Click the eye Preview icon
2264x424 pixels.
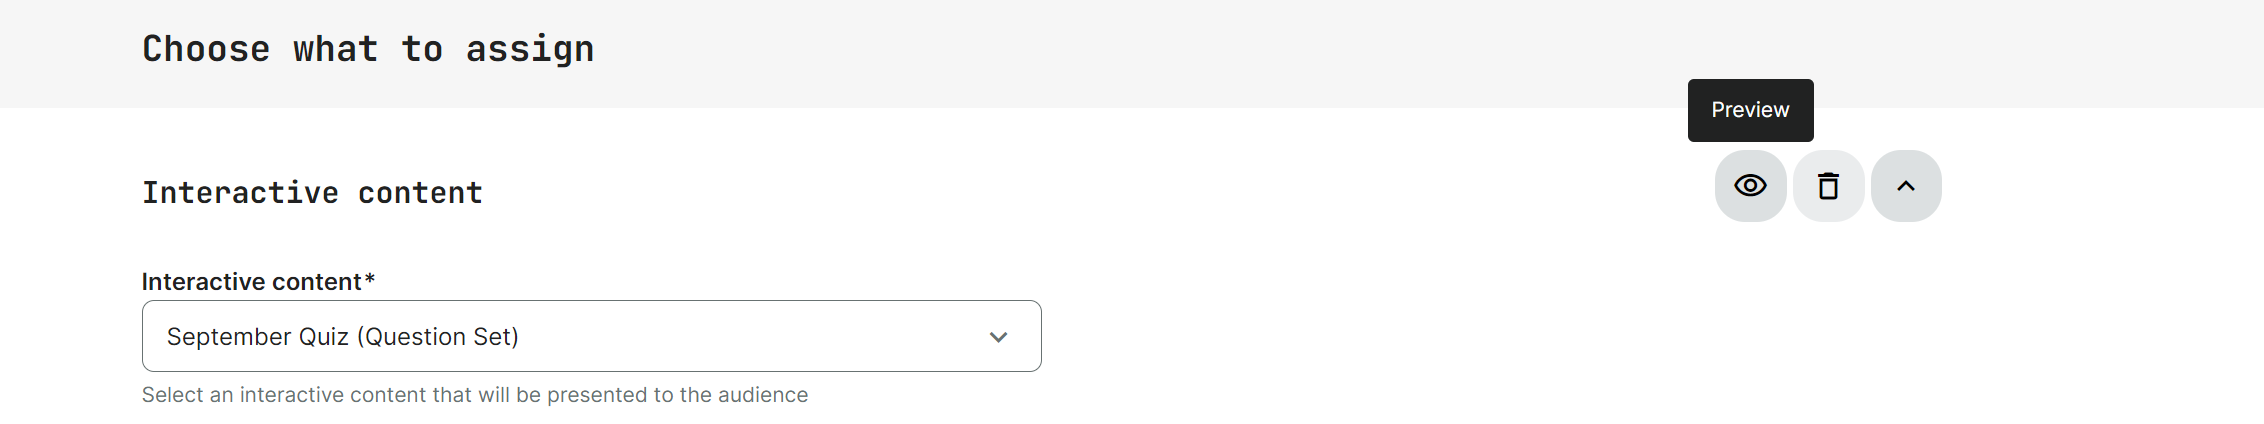1750,186
